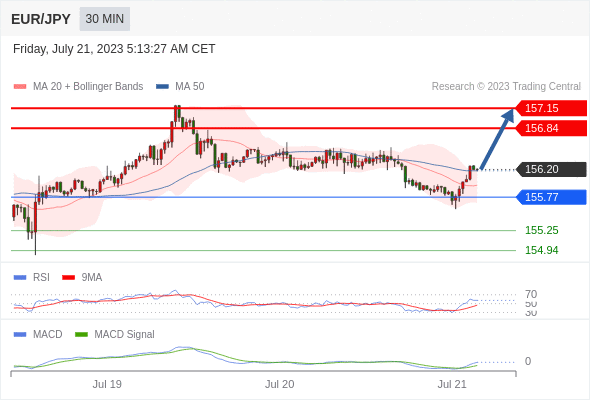
Task: Click the Jul 21 date axis label
Action: (x=452, y=384)
